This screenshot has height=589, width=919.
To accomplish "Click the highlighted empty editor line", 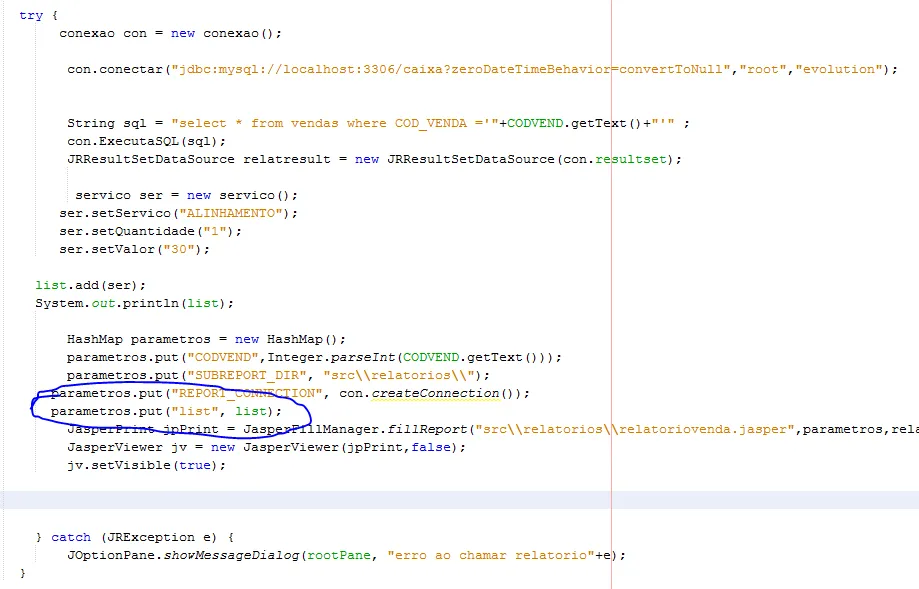I will 460,500.
